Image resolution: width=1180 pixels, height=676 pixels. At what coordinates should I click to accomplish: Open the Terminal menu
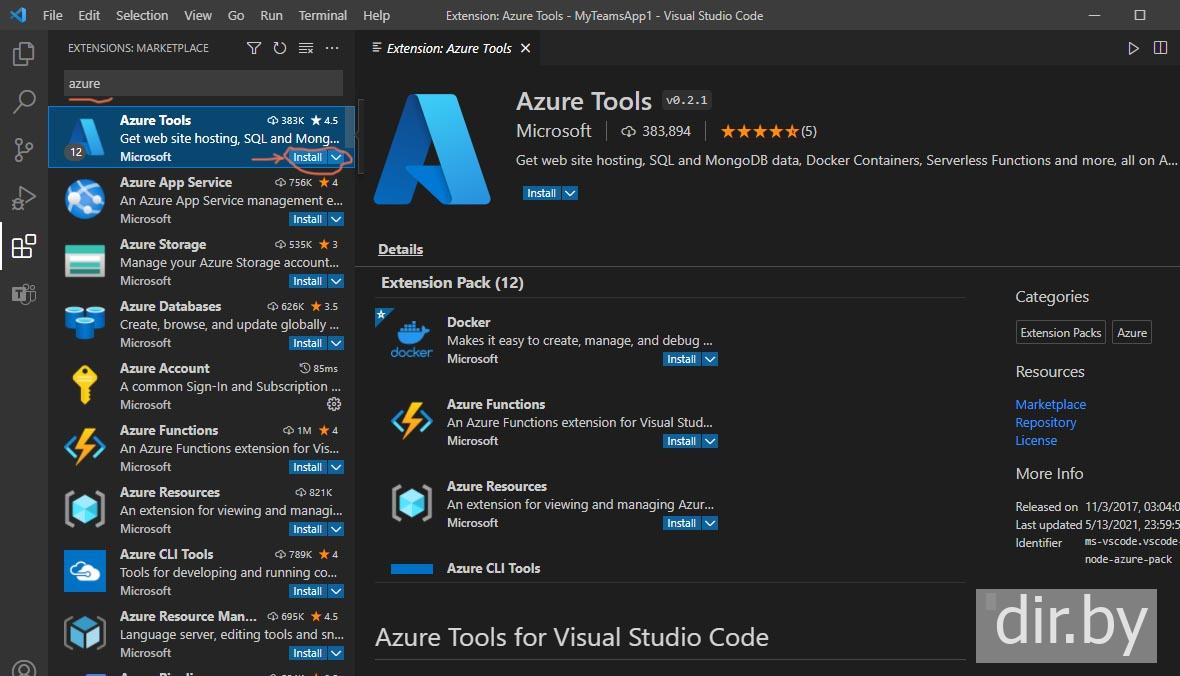click(x=323, y=16)
